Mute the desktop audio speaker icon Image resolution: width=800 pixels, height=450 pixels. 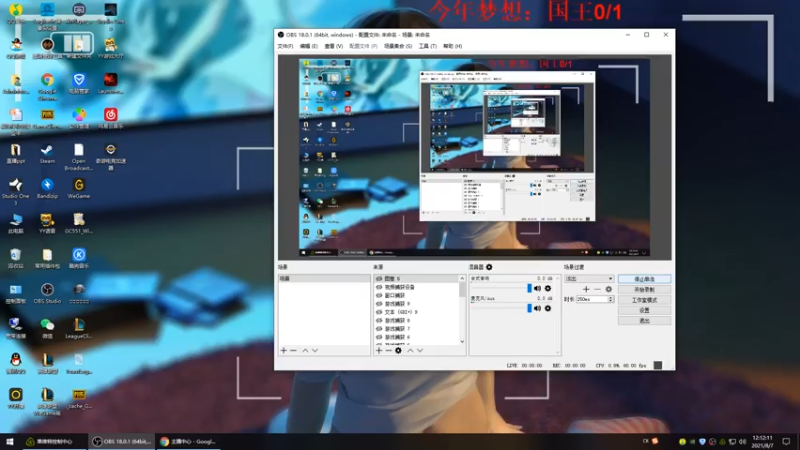click(537, 288)
